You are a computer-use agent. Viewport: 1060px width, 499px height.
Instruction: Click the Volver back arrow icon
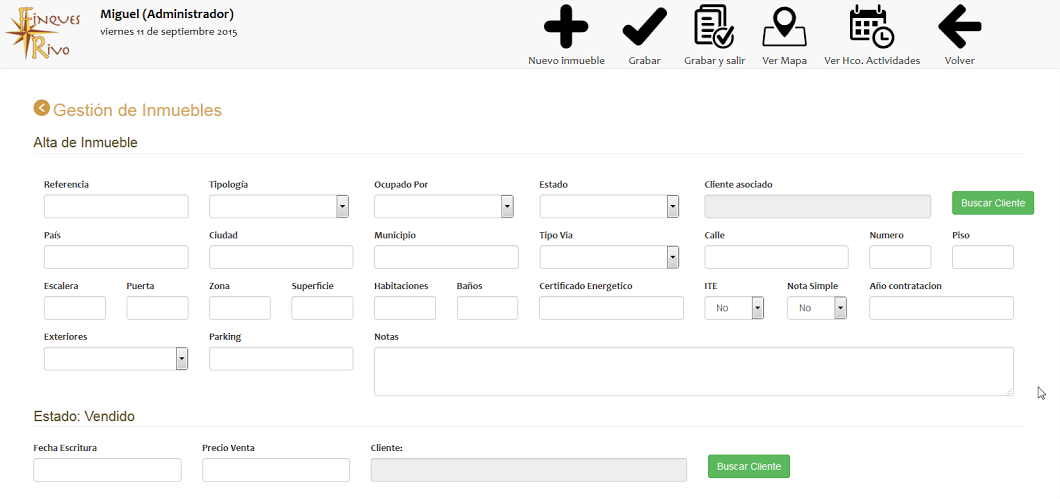[959, 27]
